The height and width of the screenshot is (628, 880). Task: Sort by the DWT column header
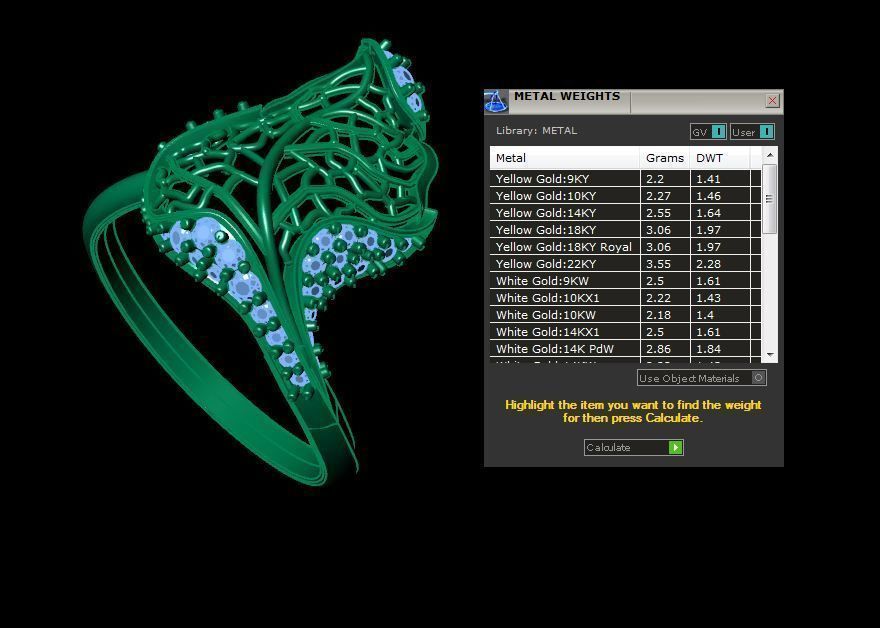(720, 158)
